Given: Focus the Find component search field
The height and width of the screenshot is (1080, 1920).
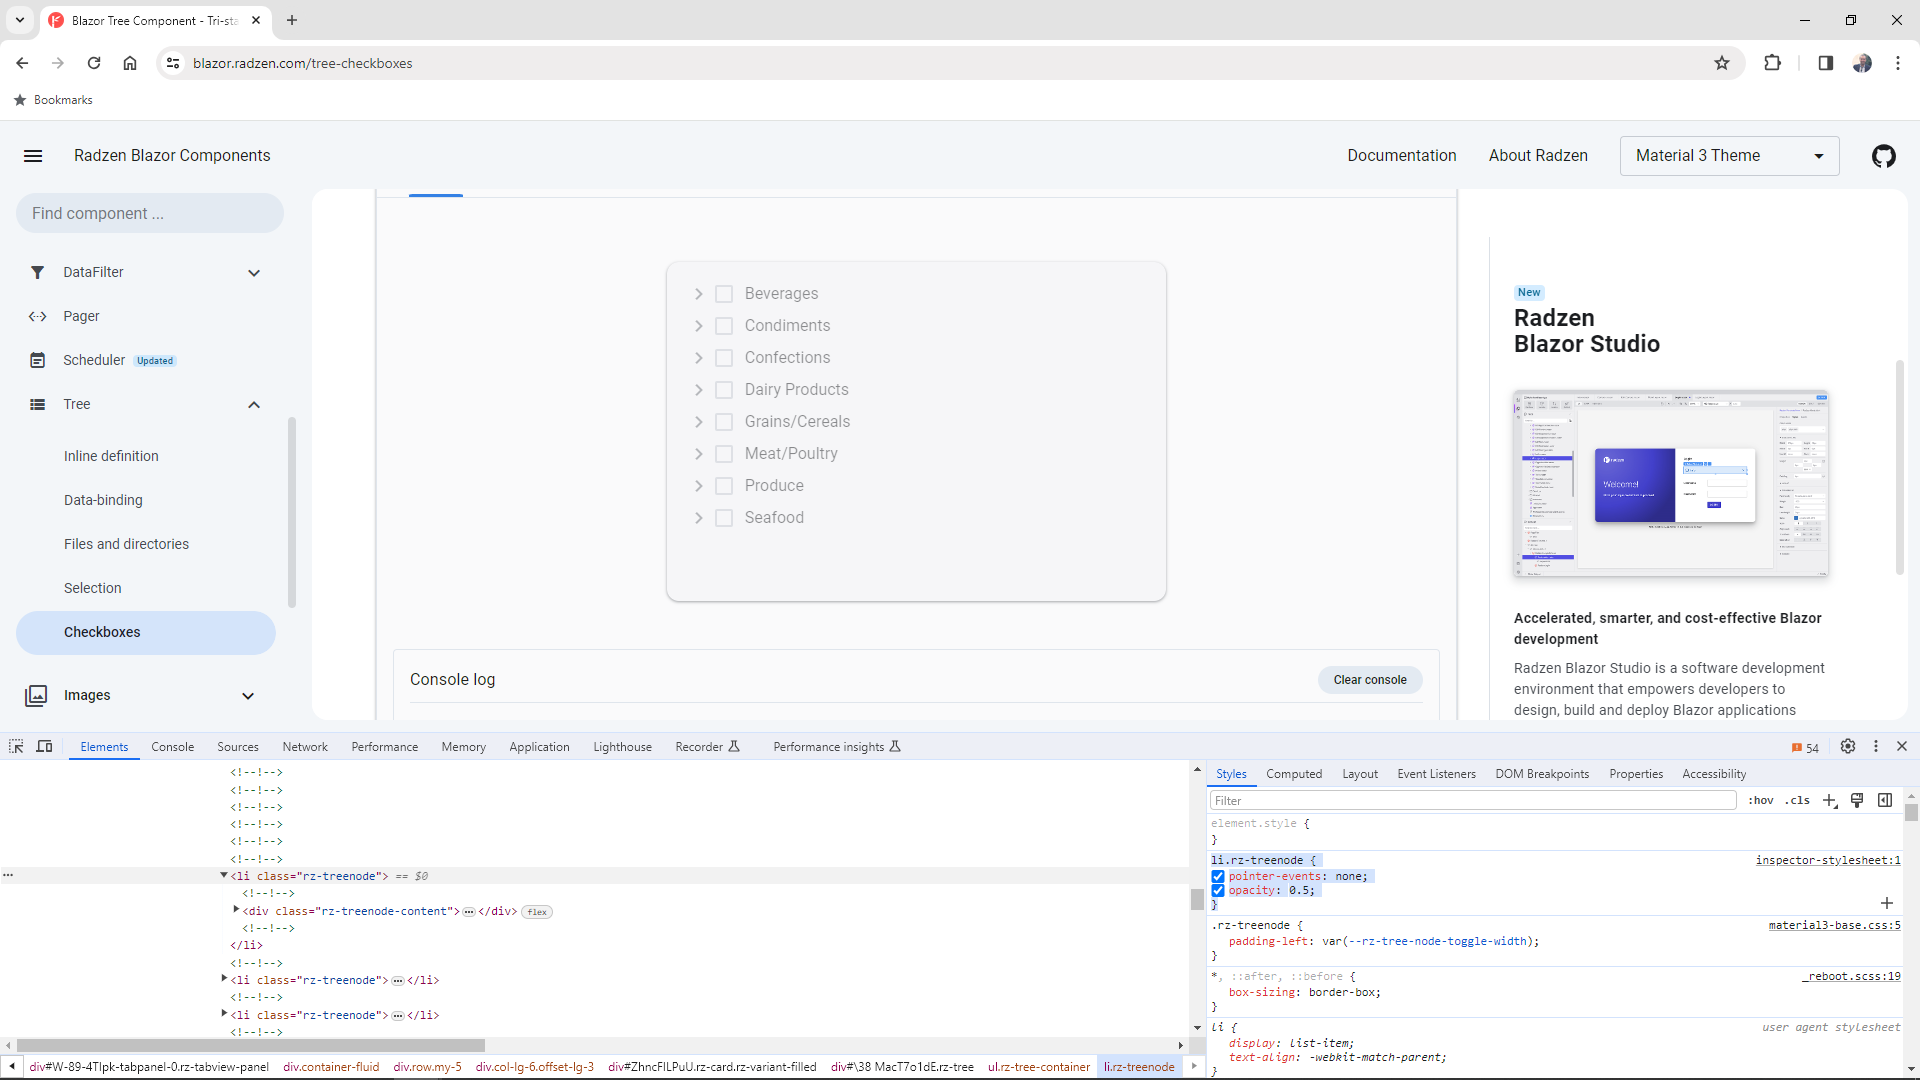Looking at the screenshot, I should [150, 213].
